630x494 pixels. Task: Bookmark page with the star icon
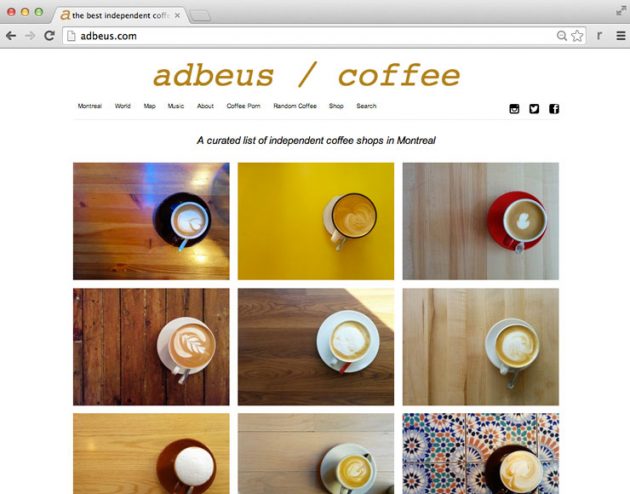[x=577, y=36]
